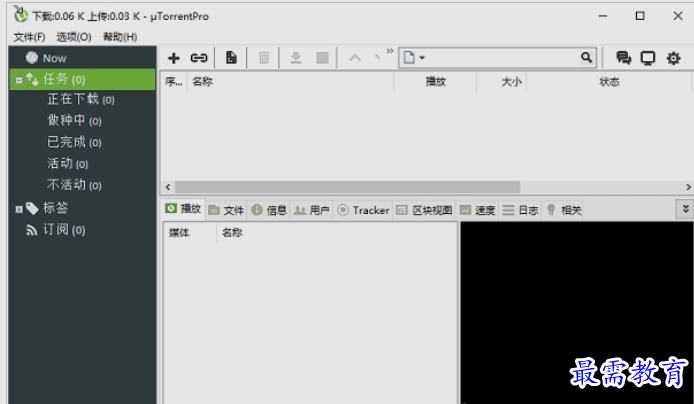Switch to the 区块视图 tab

(424, 210)
